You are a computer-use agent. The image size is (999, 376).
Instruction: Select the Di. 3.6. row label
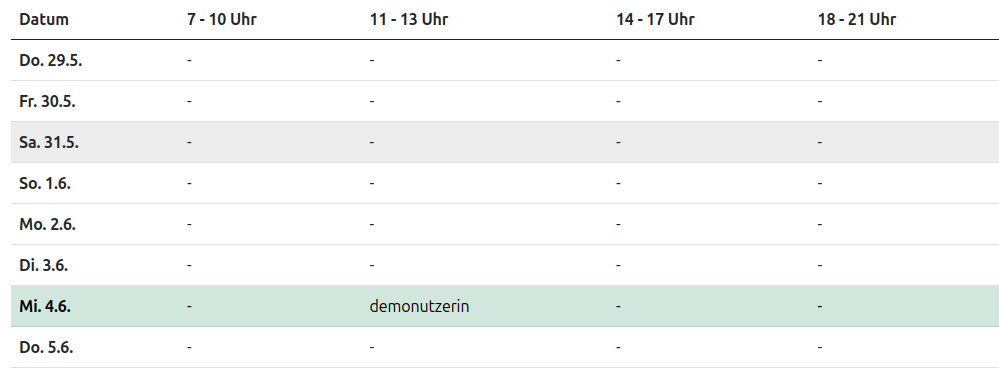click(43, 266)
